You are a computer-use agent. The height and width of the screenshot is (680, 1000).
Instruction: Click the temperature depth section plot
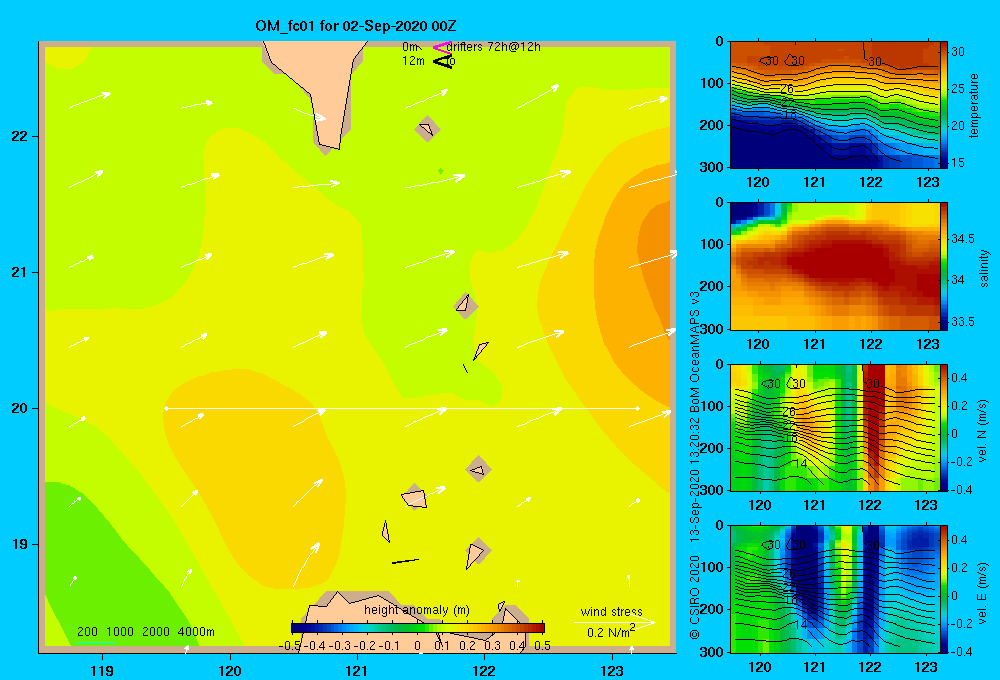tap(834, 105)
